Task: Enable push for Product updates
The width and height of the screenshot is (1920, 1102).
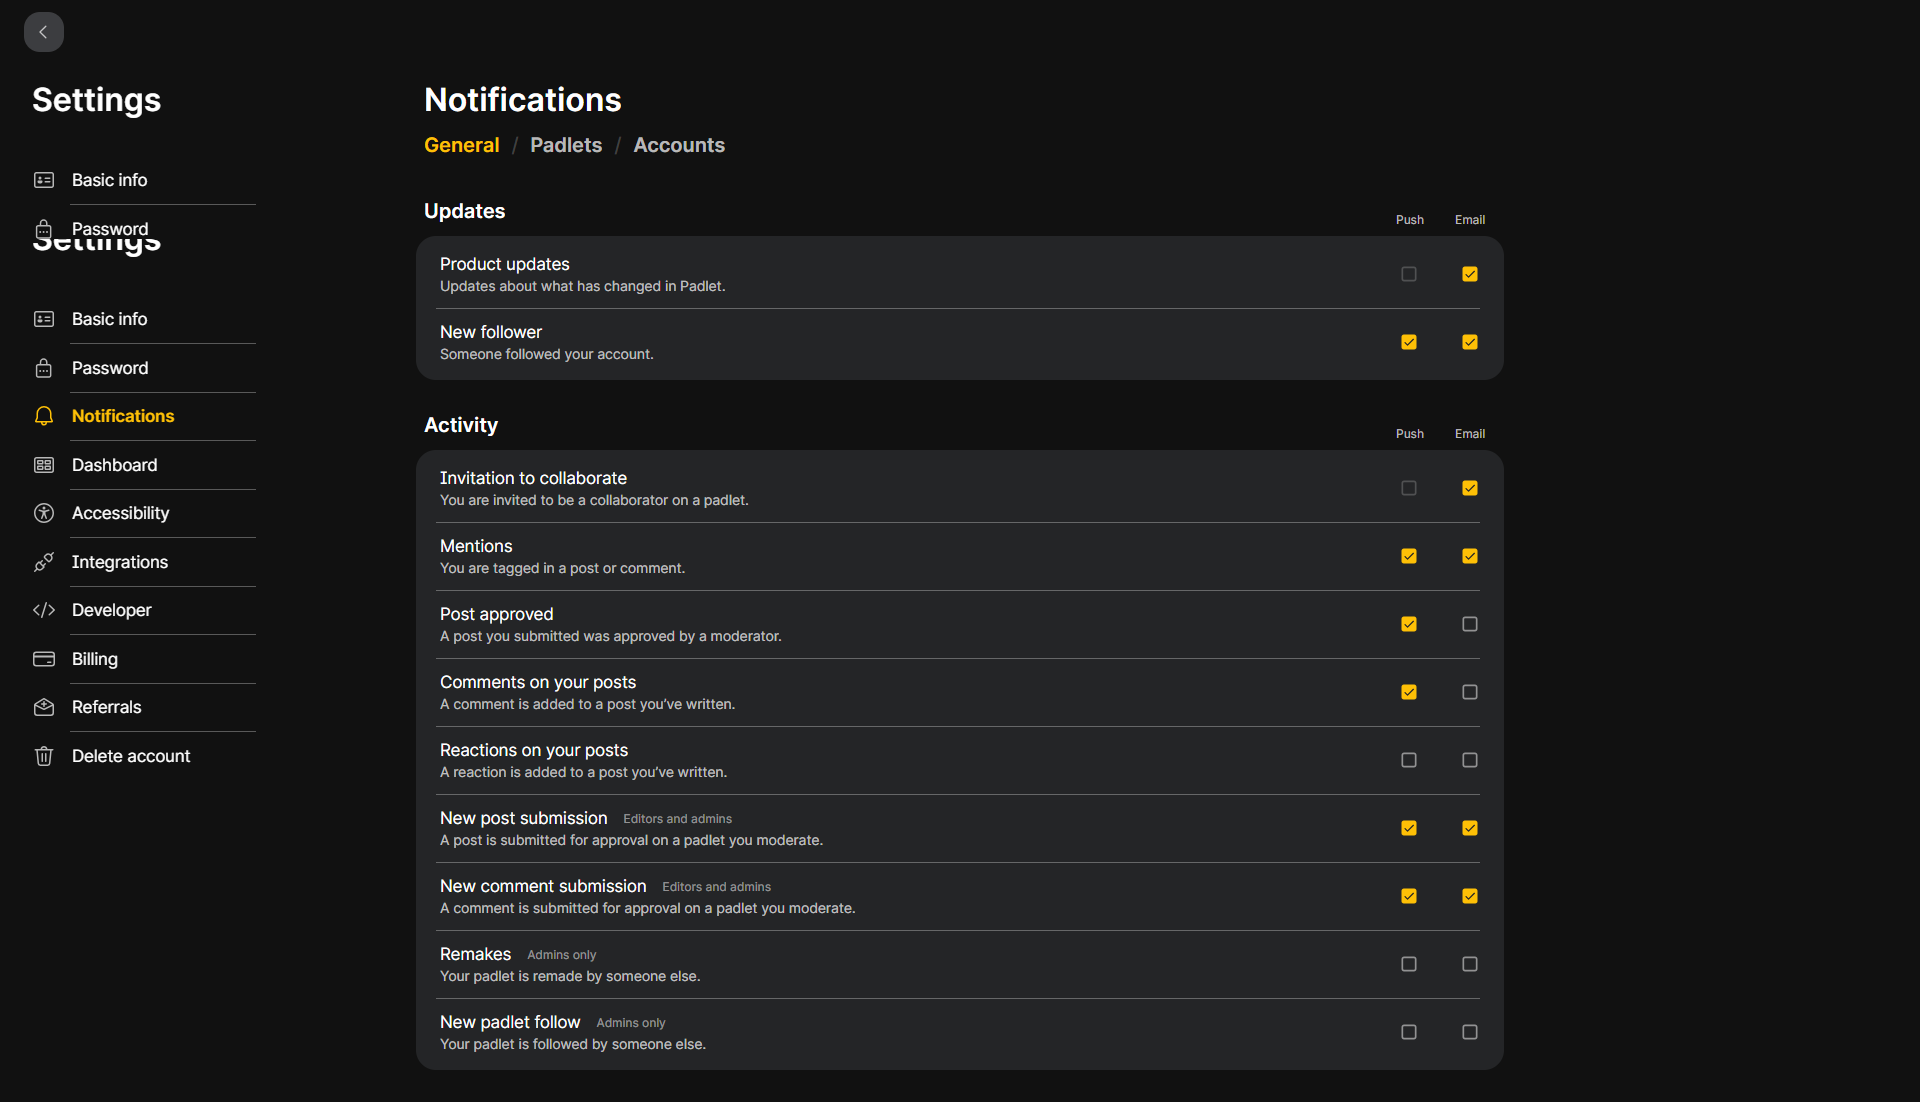Action: (x=1409, y=274)
